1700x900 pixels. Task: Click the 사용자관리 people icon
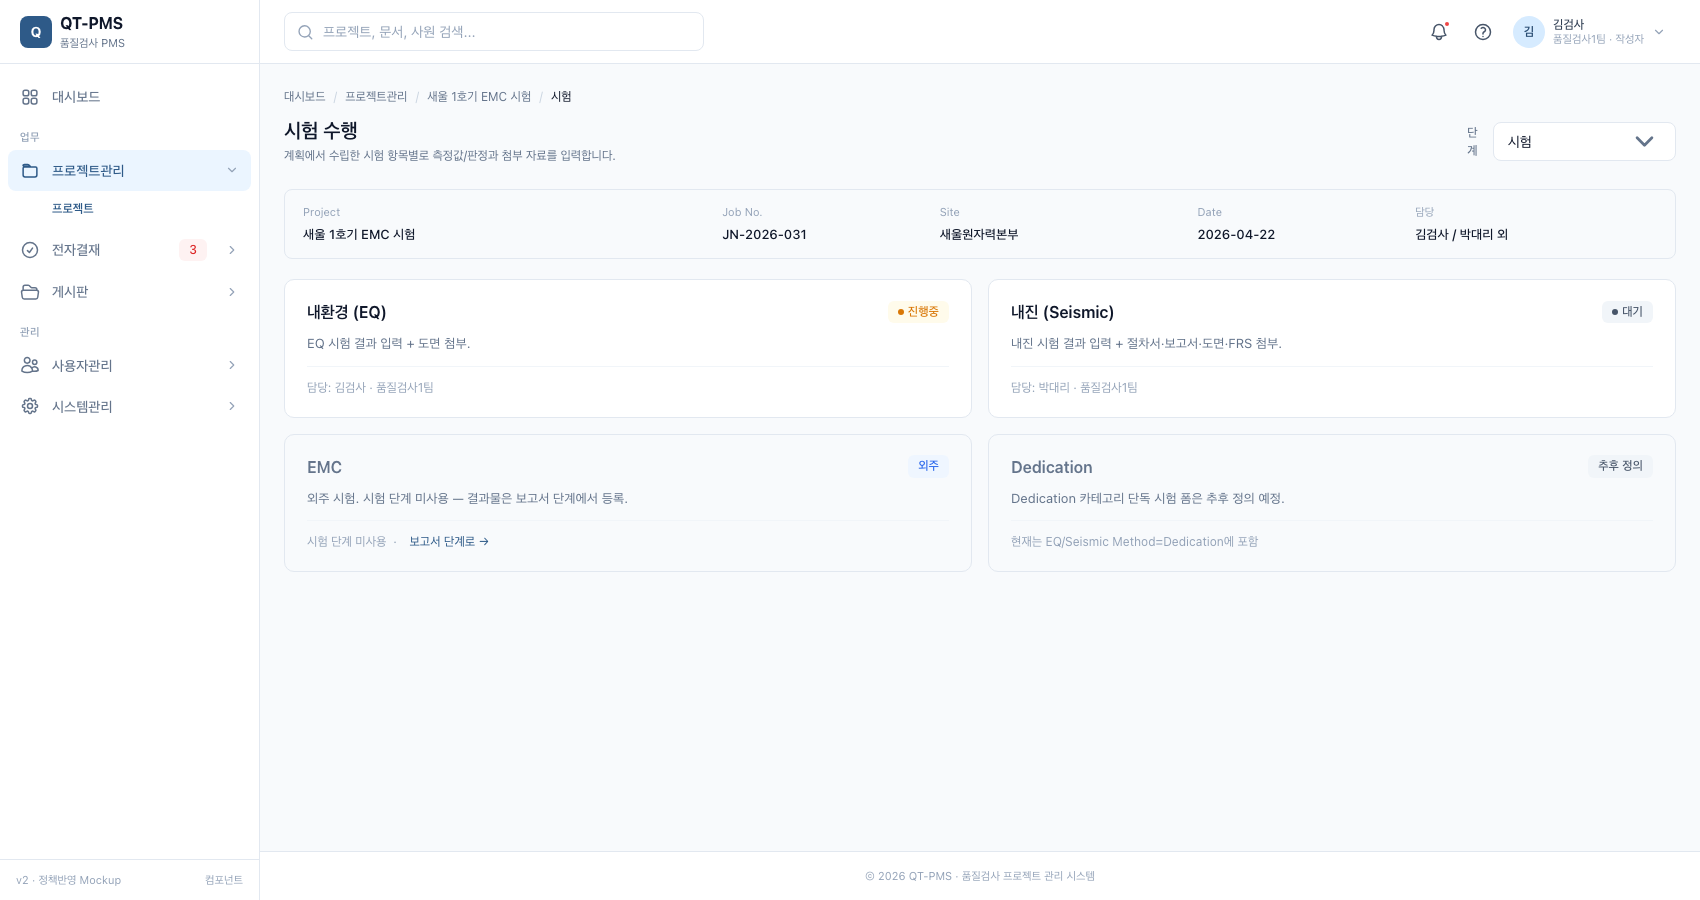pyautogui.click(x=30, y=365)
